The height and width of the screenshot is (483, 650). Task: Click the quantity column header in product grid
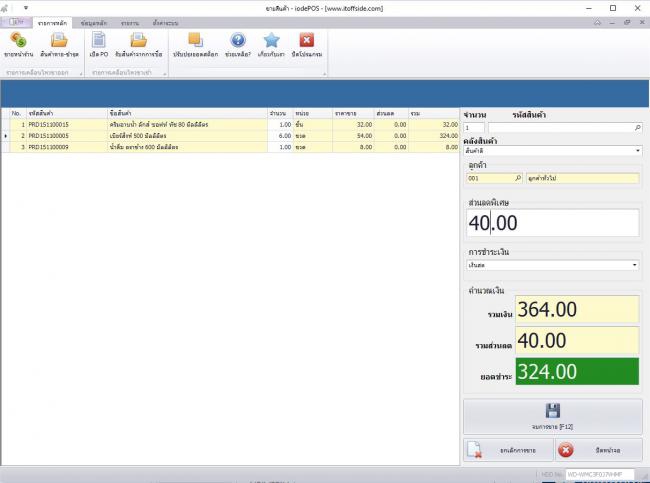[280, 113]
